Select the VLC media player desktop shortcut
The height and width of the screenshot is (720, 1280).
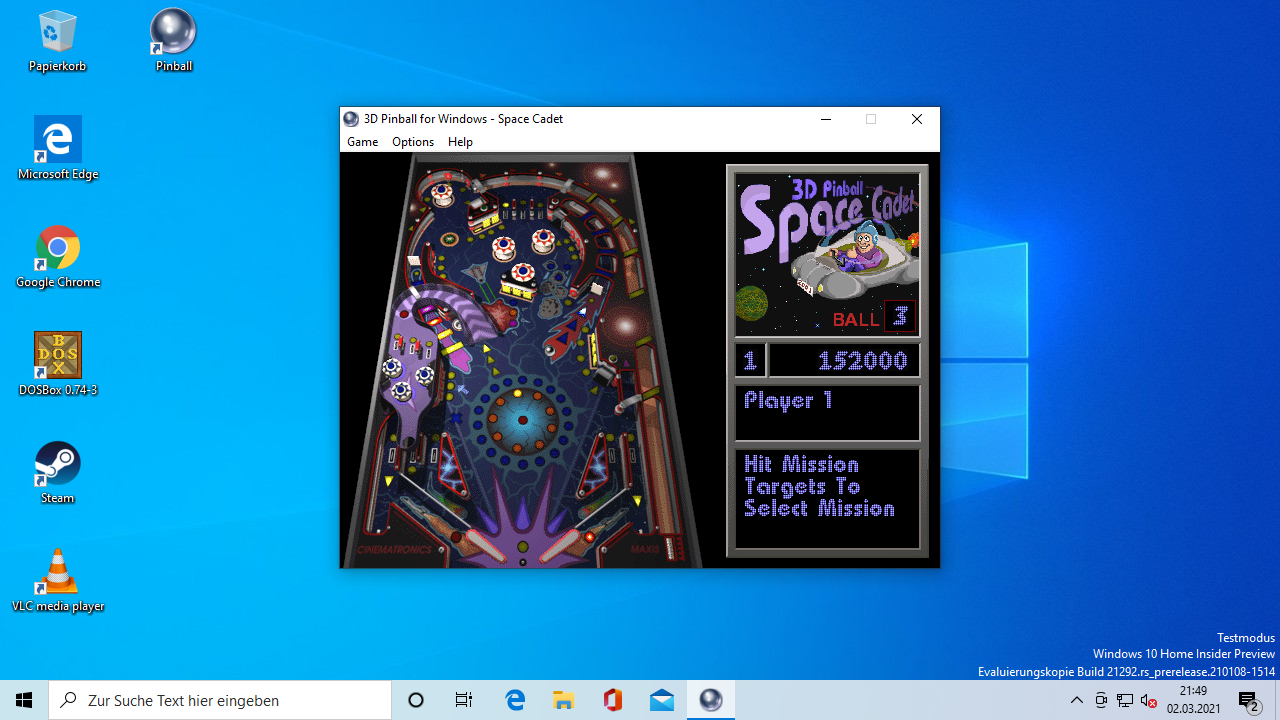pyautogui.click(x=58, y=580)
